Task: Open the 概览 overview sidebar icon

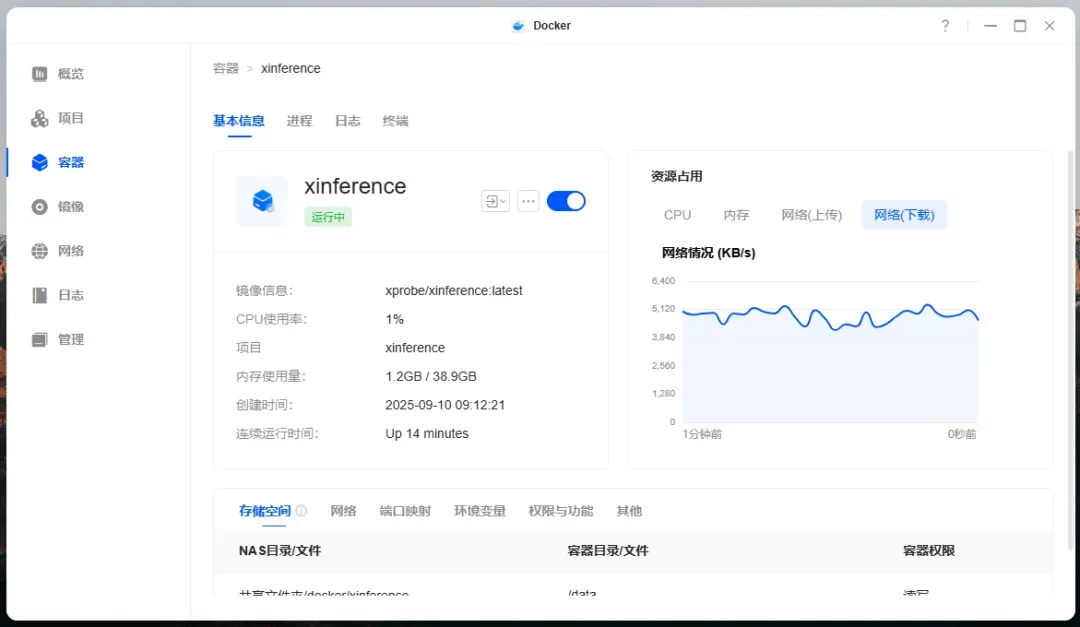Action: [40, 74]
